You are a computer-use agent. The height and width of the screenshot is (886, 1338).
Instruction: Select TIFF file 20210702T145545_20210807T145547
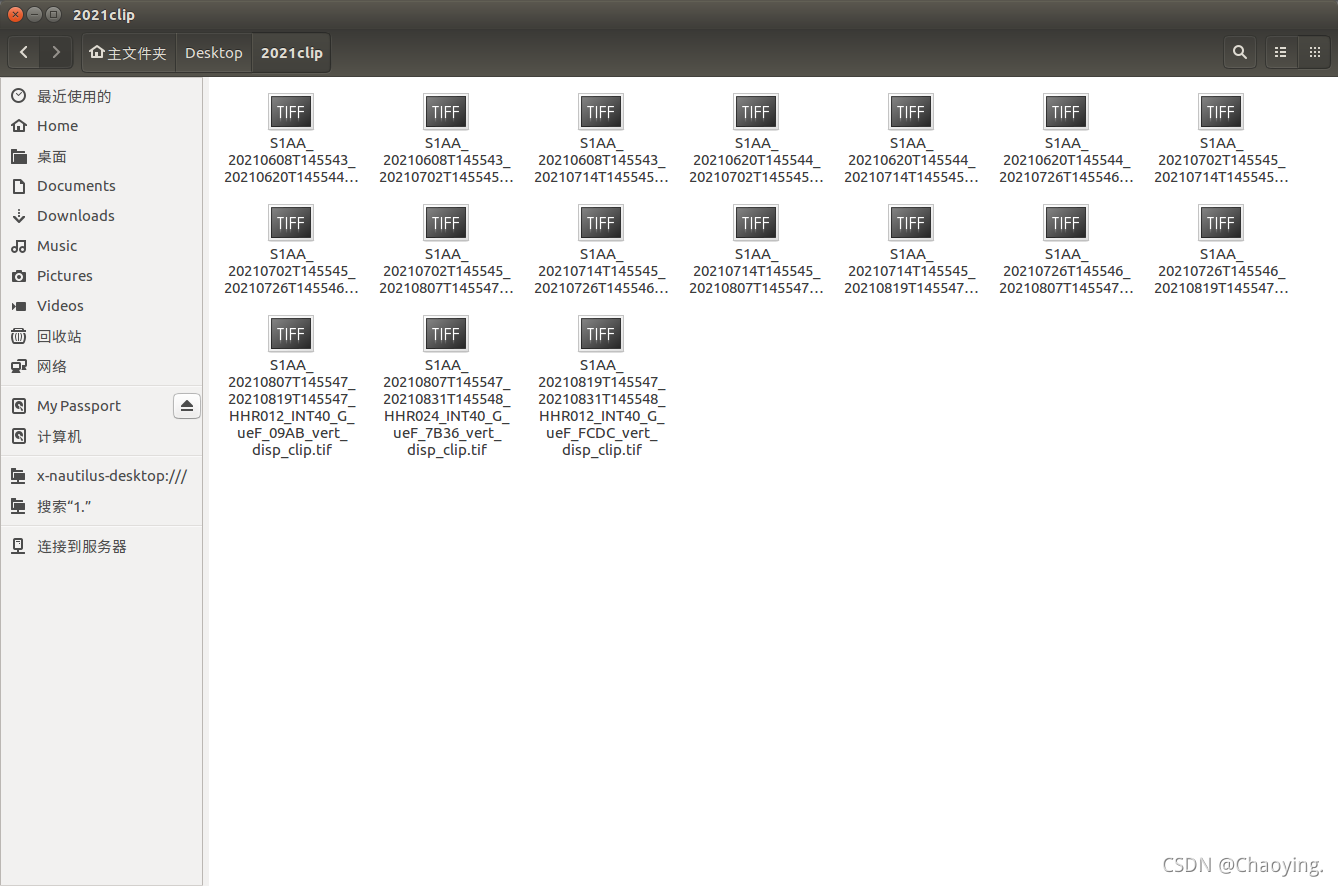coord(446,250)
